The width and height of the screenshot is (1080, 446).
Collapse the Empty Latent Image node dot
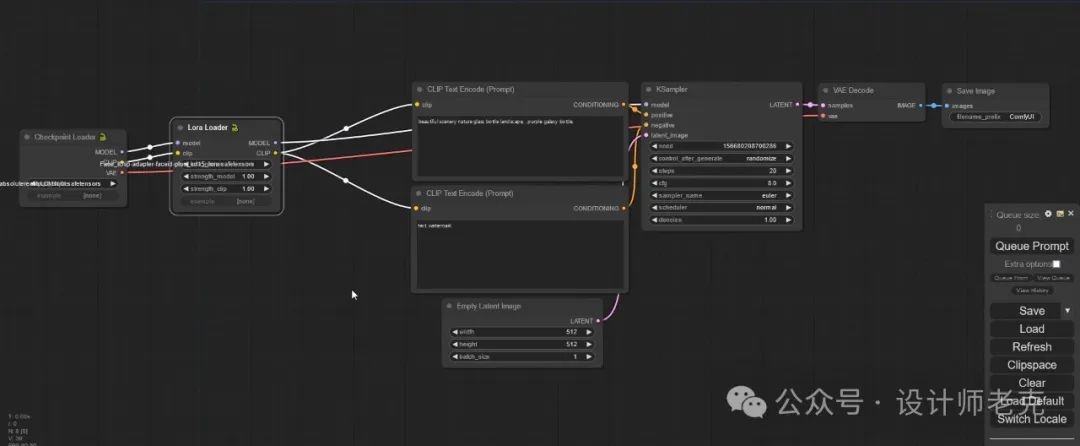(x=449, y=306)
